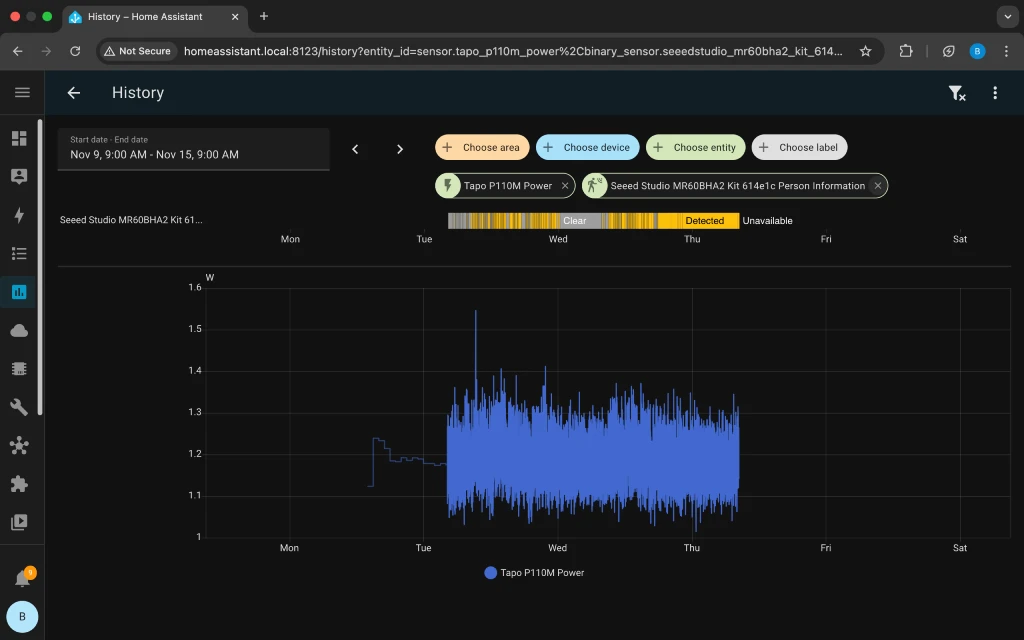Image resolution: width=1024 pixels, height=640 pixels.
Task: Open the three-dot overflow menu in History
Action: (995, 93)
